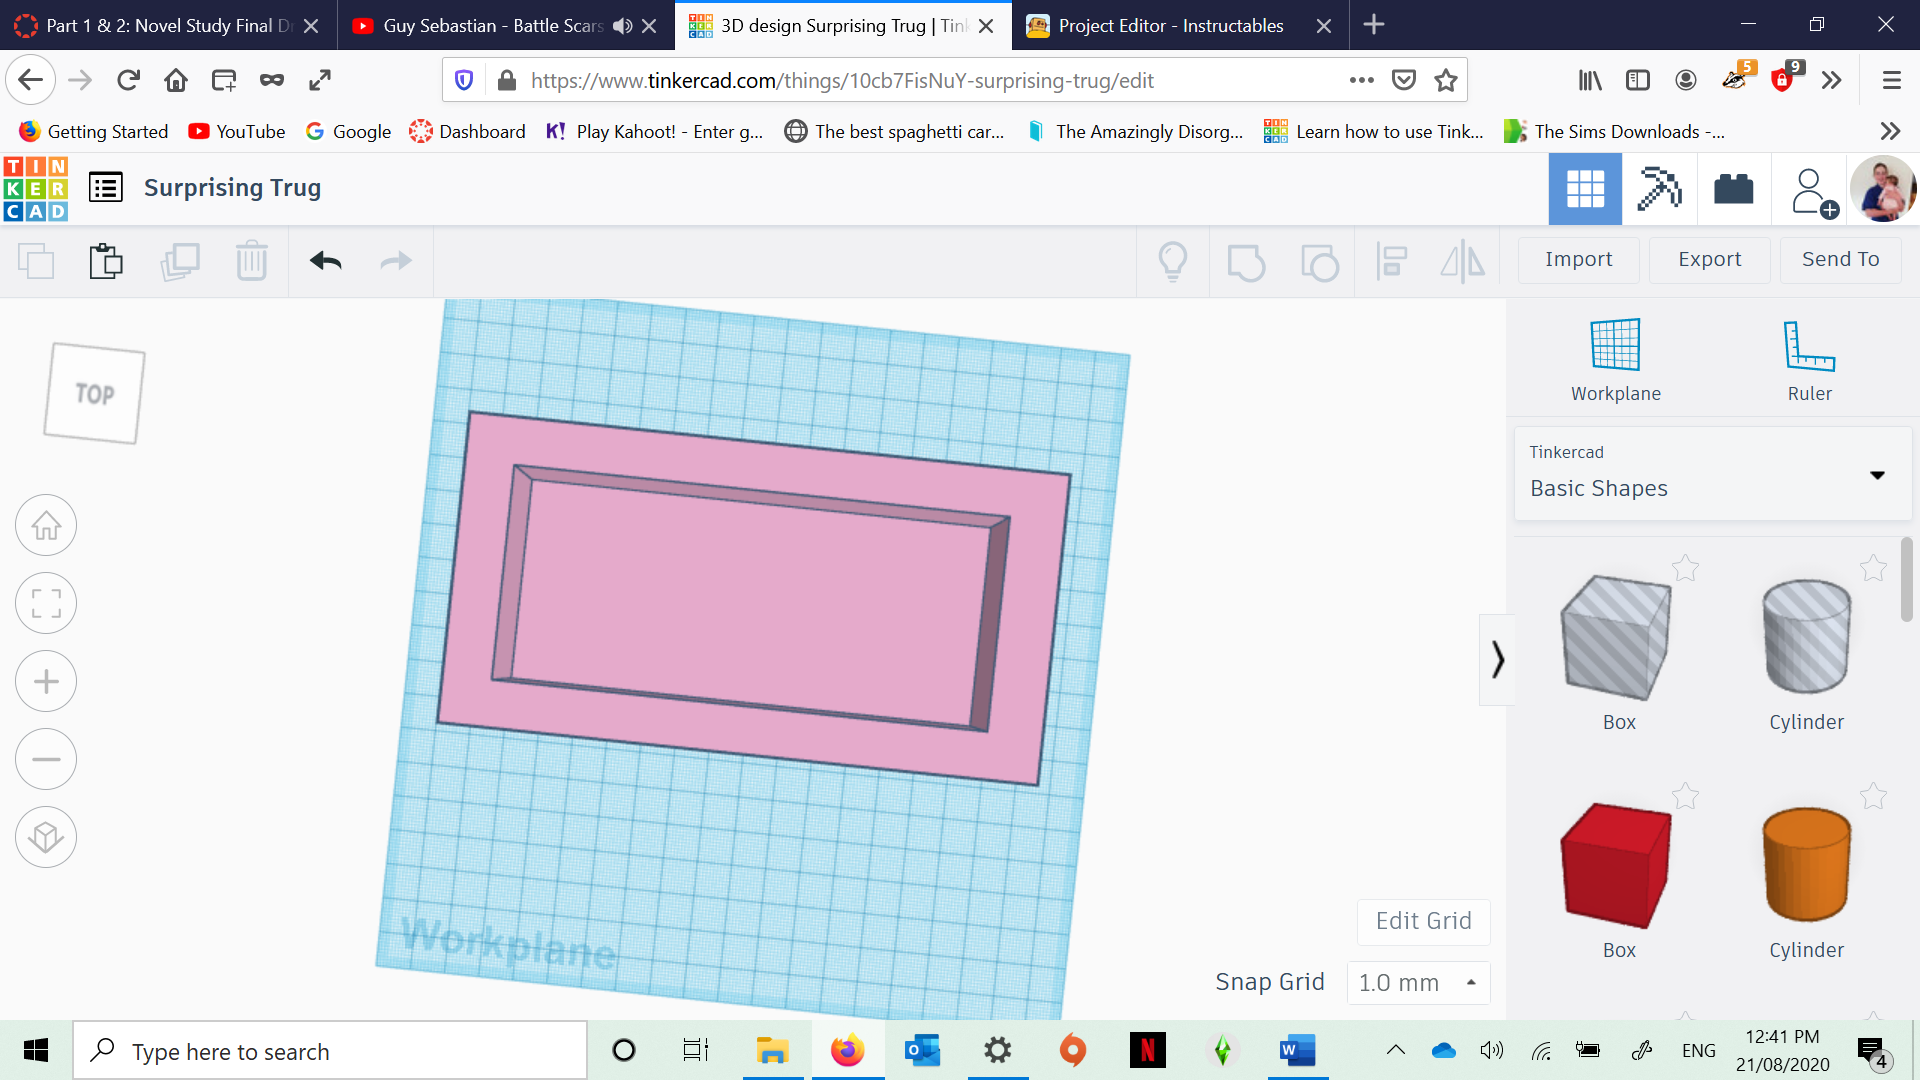Click the Import button
The height and width of the screenshot is (1080, 1920).
[x=1578, y=260]
